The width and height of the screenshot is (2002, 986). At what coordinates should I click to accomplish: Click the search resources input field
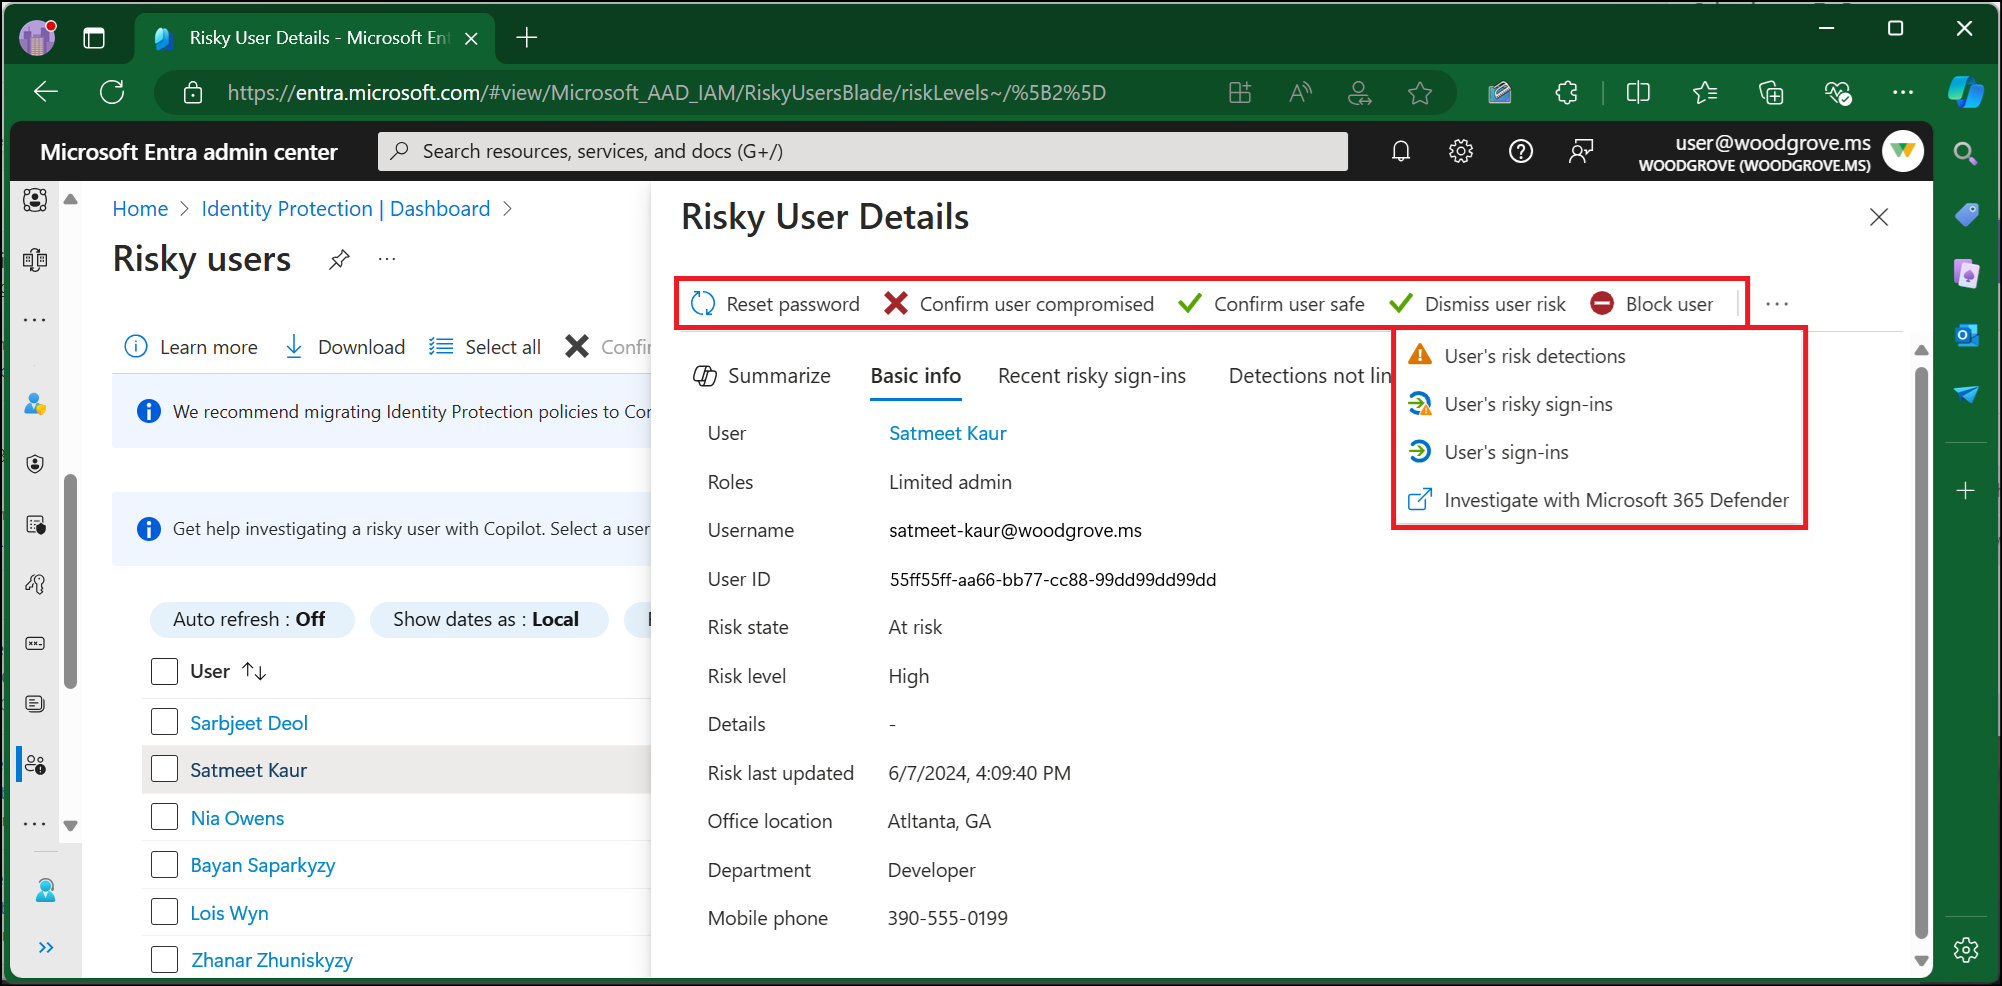point(862,151)
